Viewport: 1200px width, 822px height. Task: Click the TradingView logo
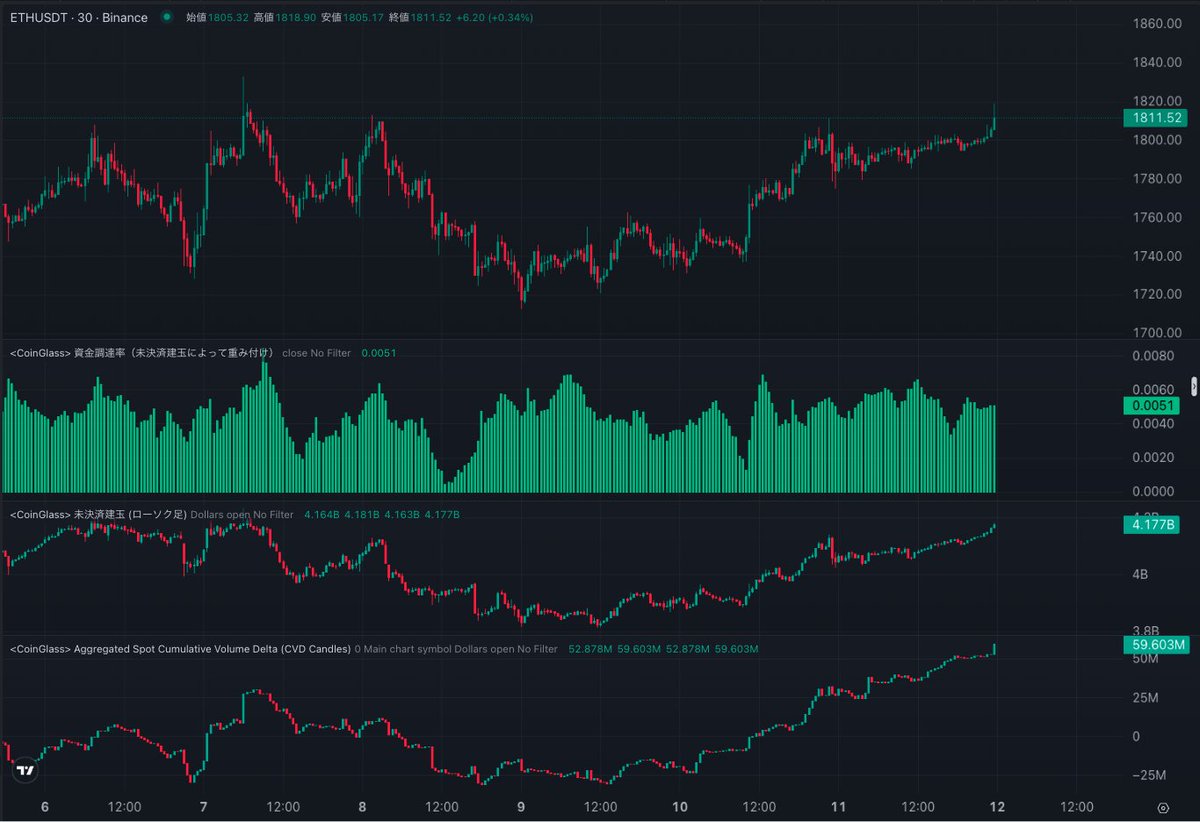pyautogui.click(x=26, y=771)
